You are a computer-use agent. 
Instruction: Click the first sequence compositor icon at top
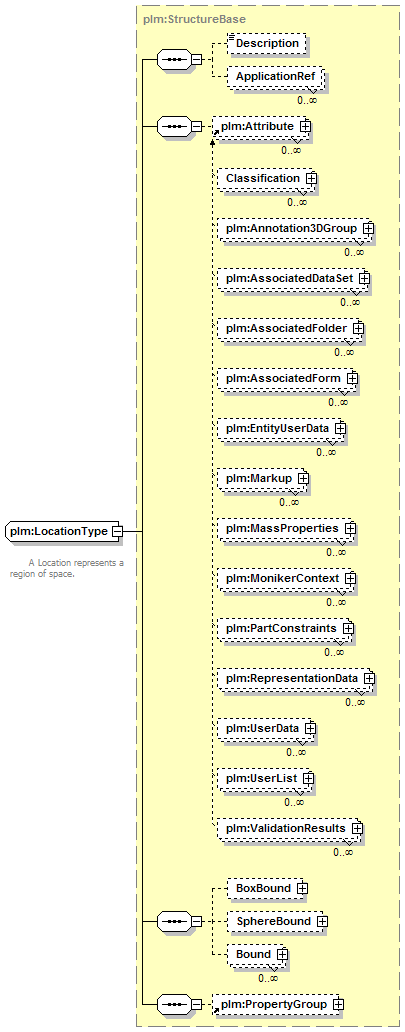click(175, 59)
